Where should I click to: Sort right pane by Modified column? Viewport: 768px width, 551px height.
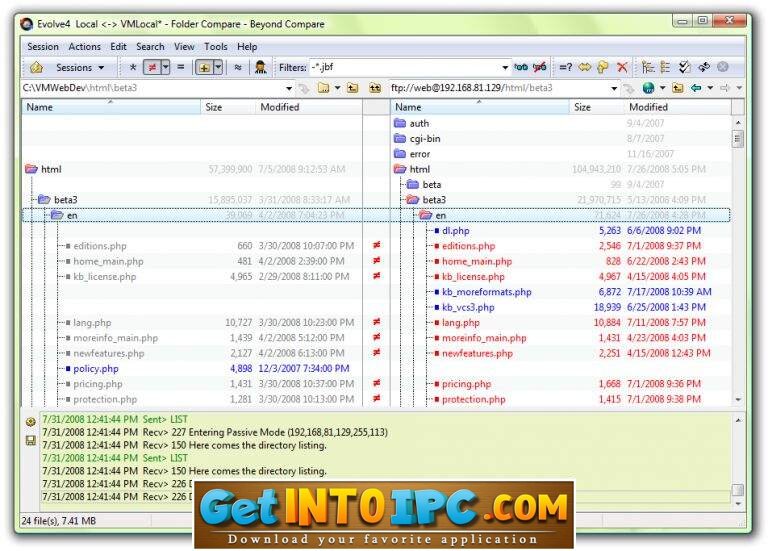[x=677, y=107]
